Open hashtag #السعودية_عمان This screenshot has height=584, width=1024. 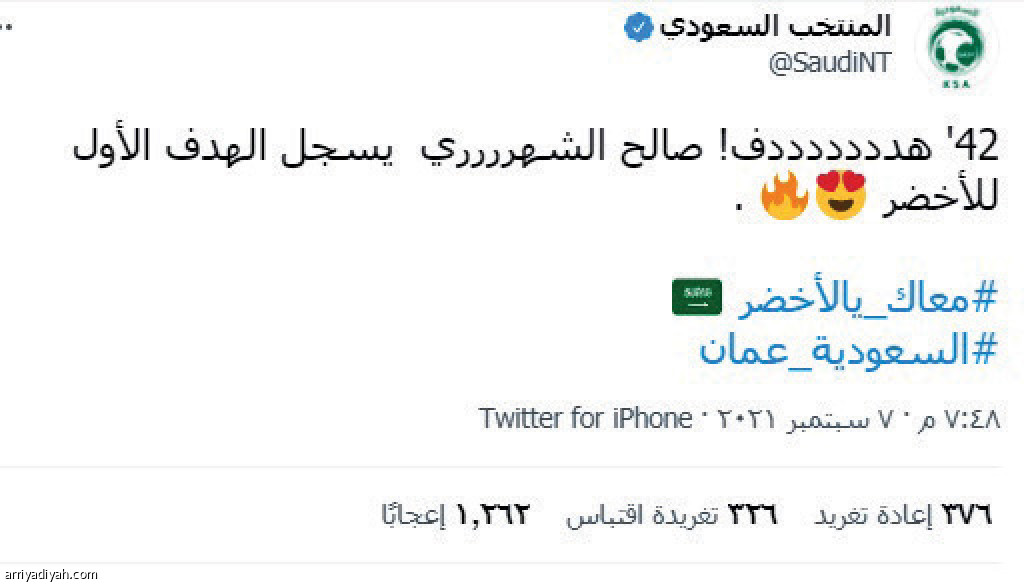tap(848, 348)
